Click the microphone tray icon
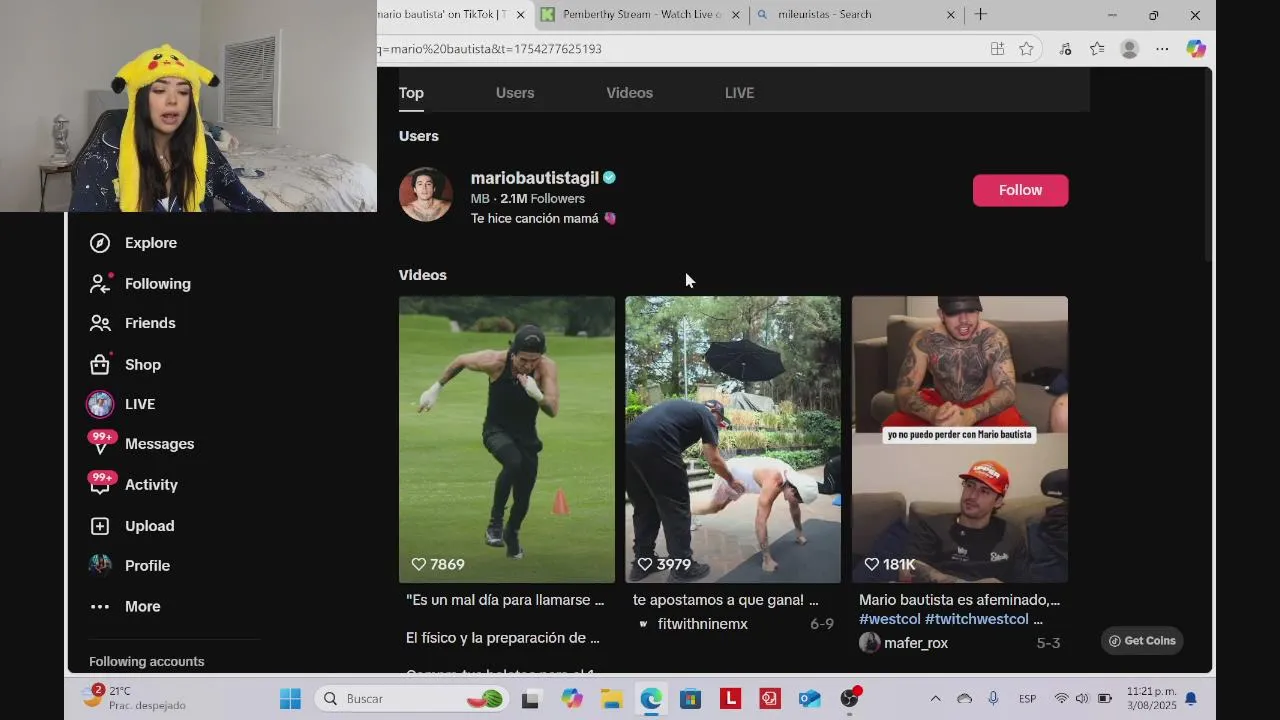 point(993,699)
